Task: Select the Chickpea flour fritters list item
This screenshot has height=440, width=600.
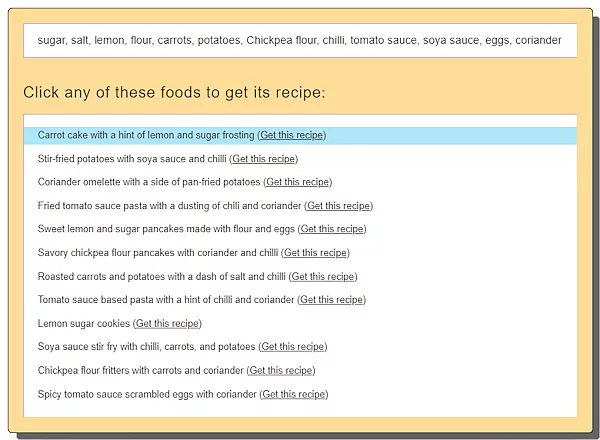Action: pyautogui.click(x=140, y=370)
